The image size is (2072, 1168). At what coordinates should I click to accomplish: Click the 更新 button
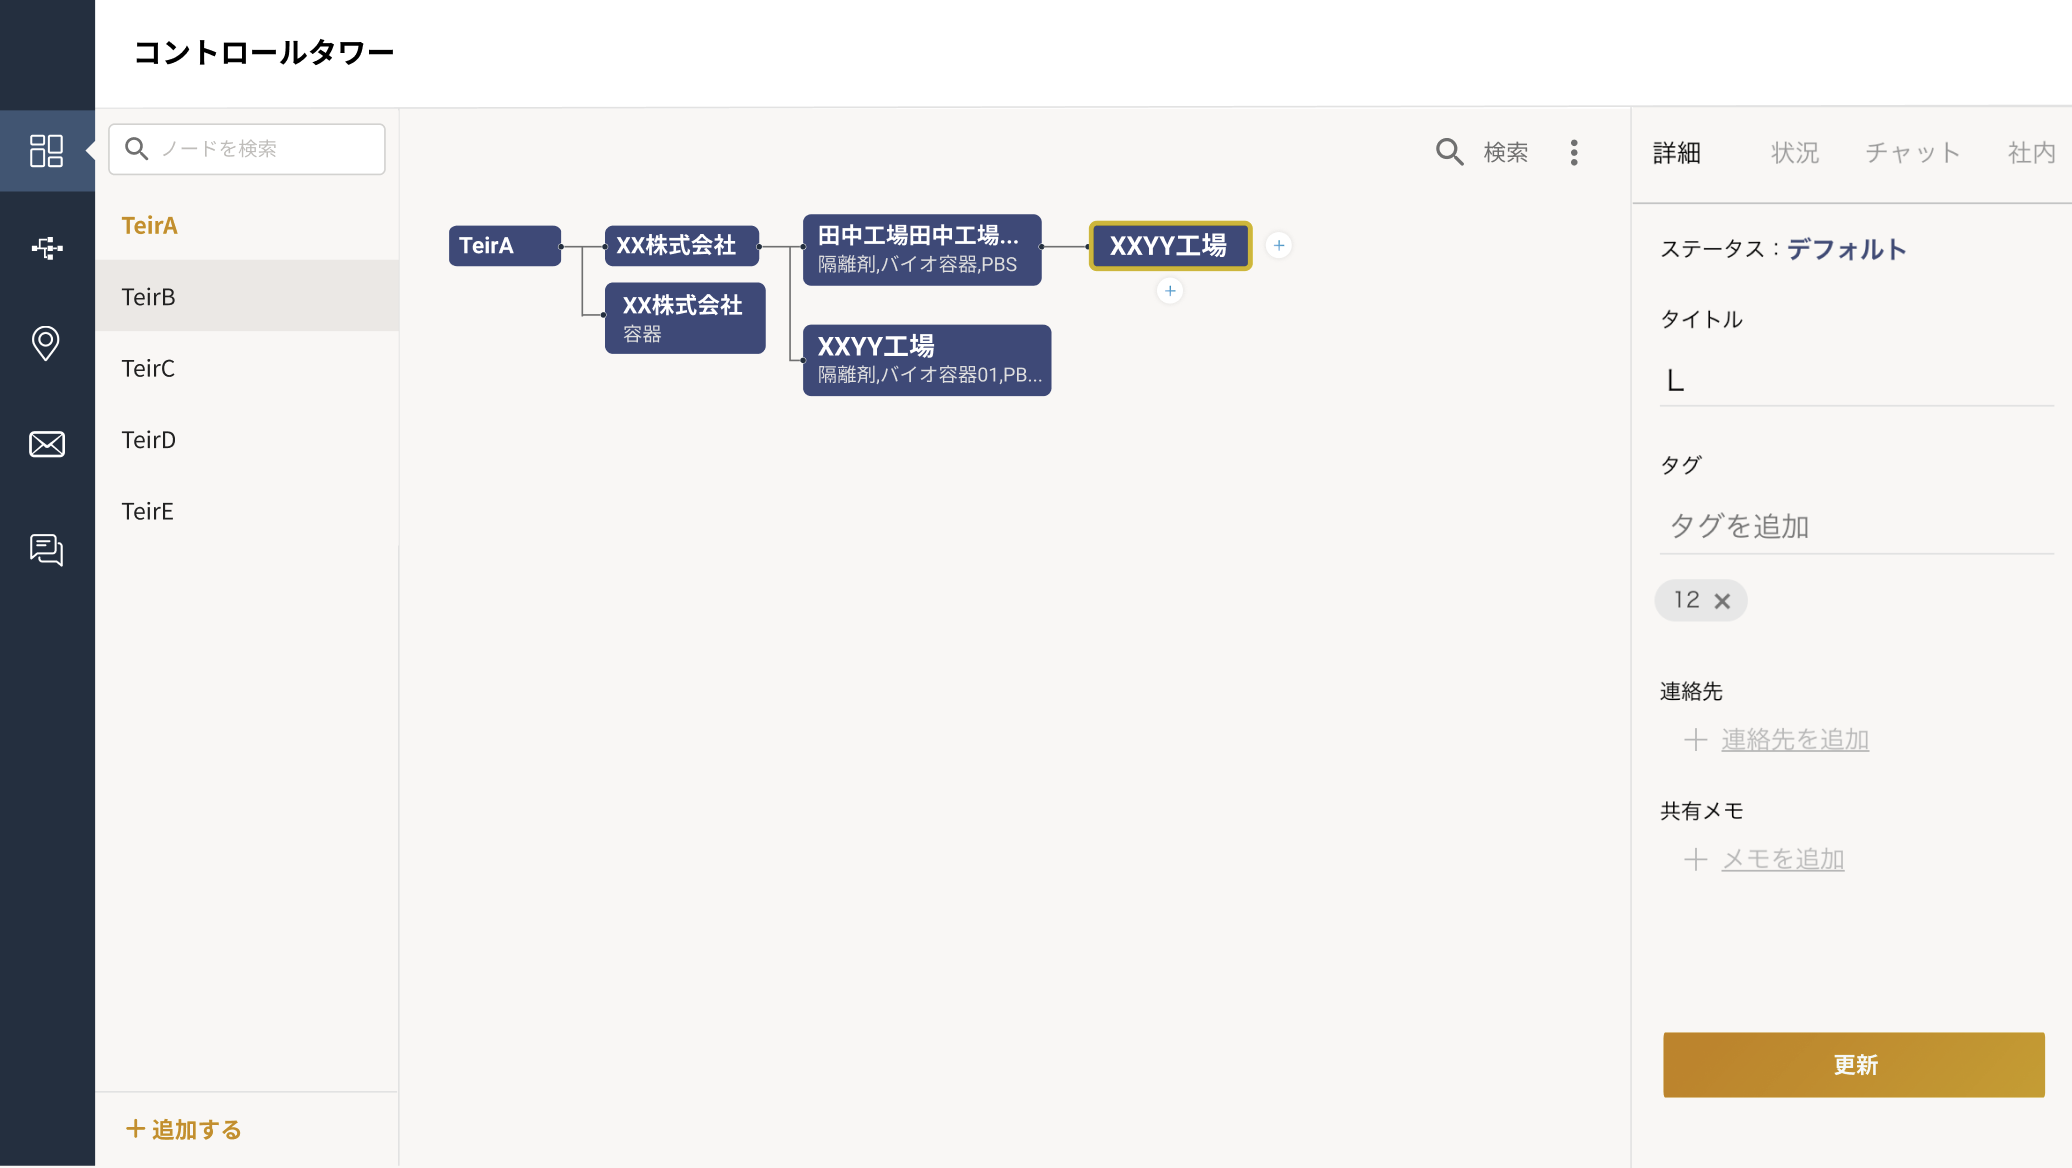pyautogui.click(x=1853, y=1065)
